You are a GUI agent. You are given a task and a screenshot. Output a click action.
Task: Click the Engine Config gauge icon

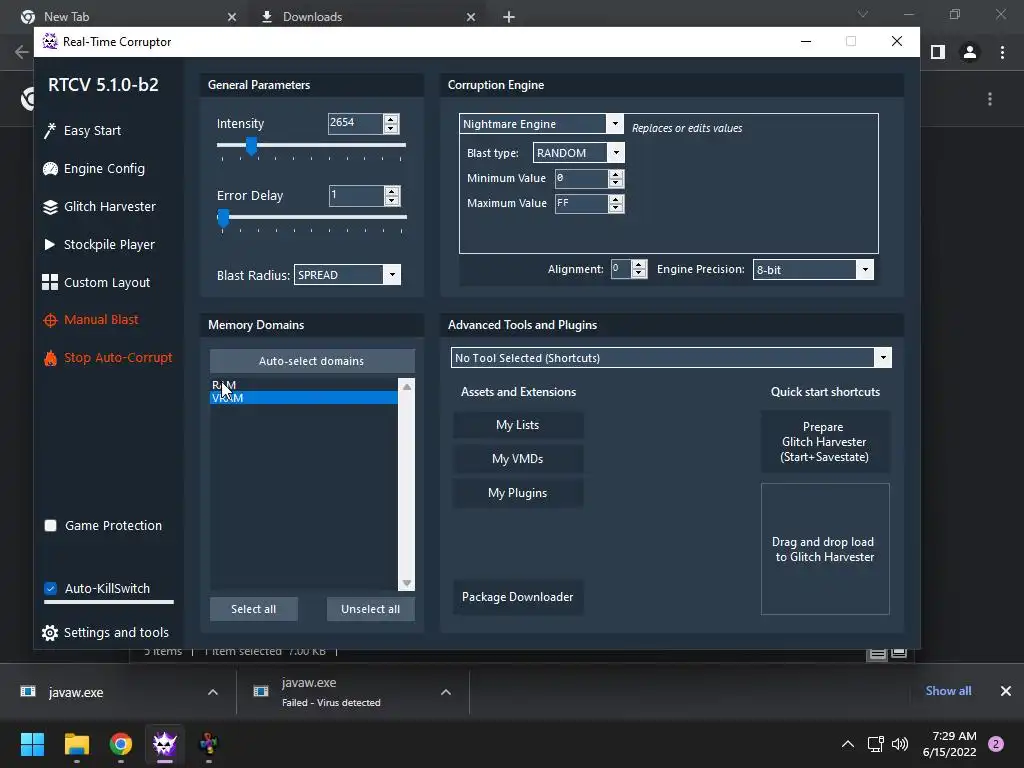pyautogui.click(x=50, y=168)
